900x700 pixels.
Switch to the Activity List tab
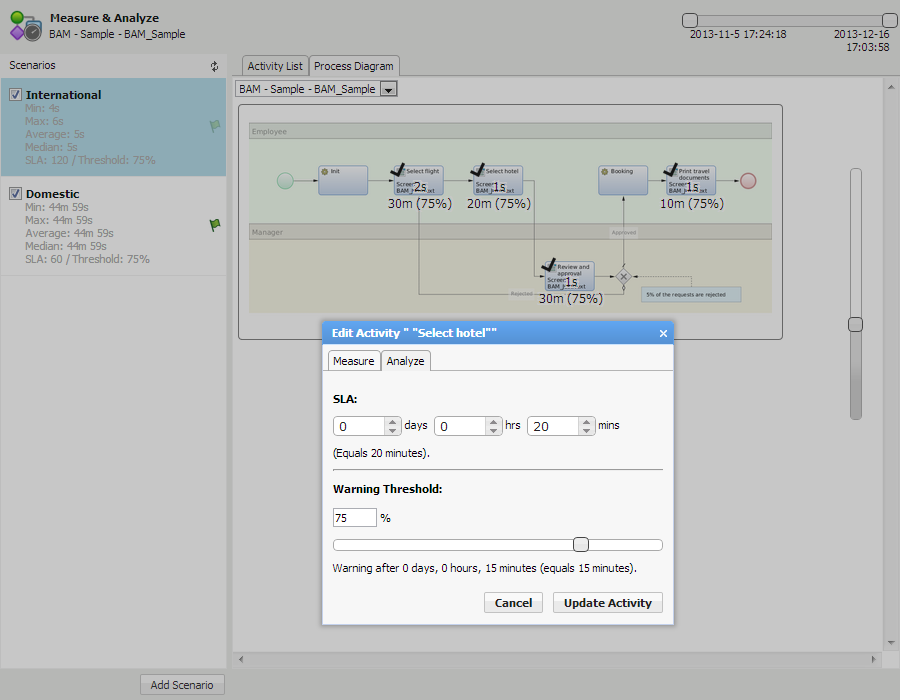275,66
